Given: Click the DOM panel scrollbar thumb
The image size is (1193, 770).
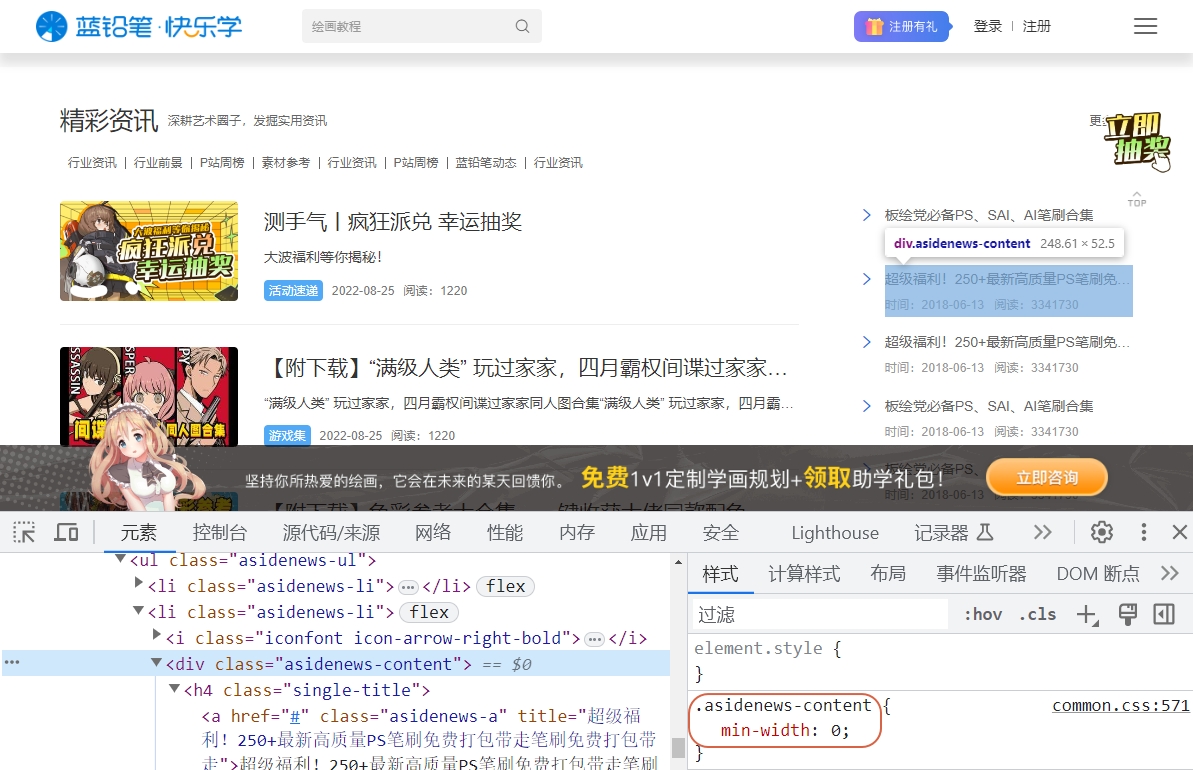Looking at the screenshot, I should pos(678,747).
